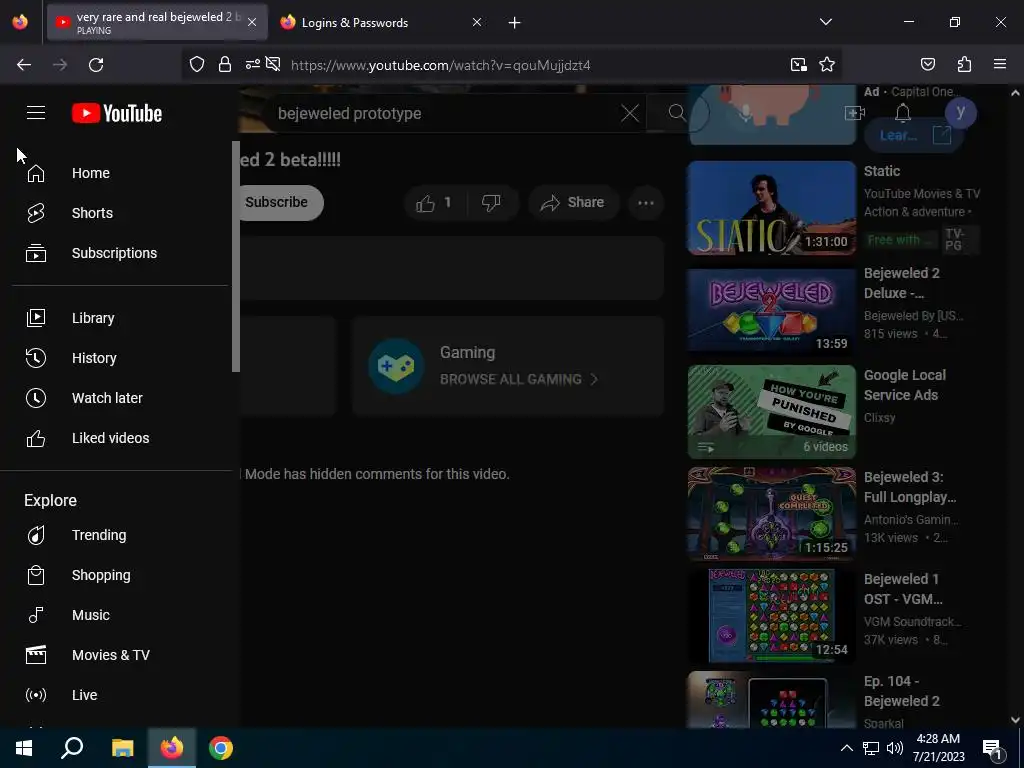
Task: Click the History clock icon
Action: pos(36,358)
